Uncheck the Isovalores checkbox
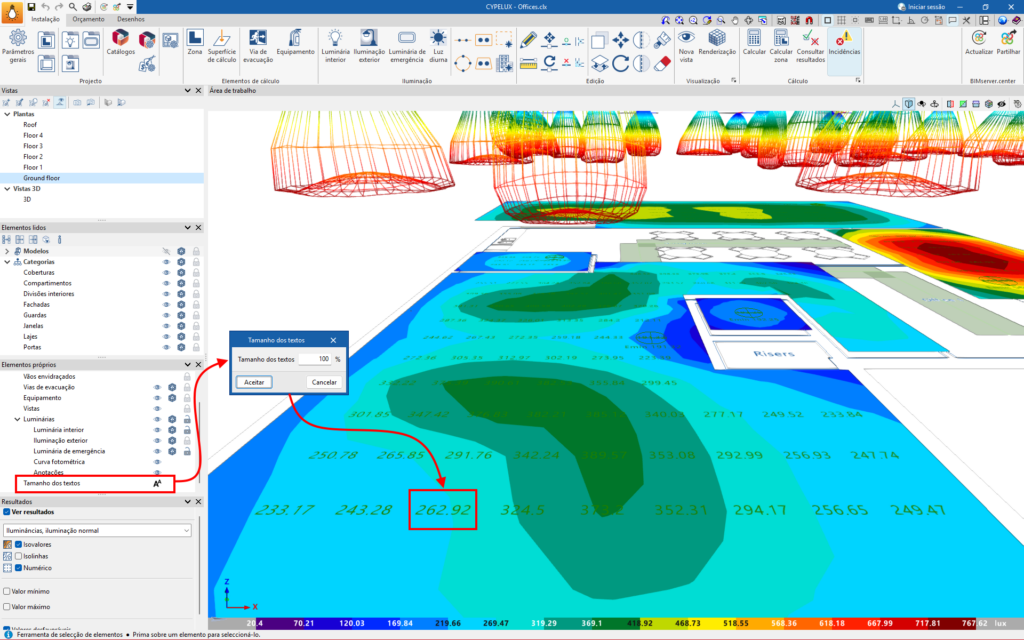 click(19, 544)
